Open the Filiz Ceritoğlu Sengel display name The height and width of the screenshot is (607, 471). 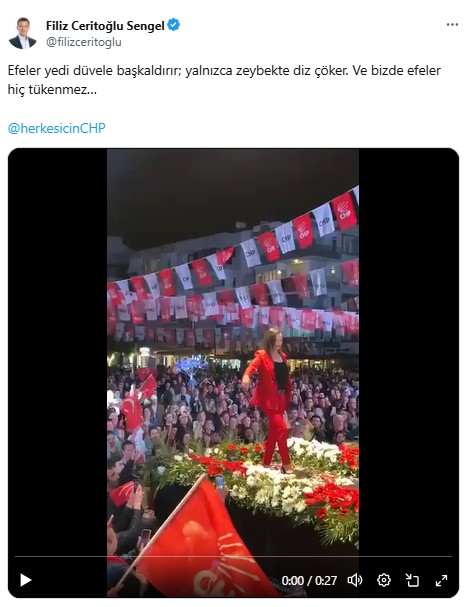point(105,26)
